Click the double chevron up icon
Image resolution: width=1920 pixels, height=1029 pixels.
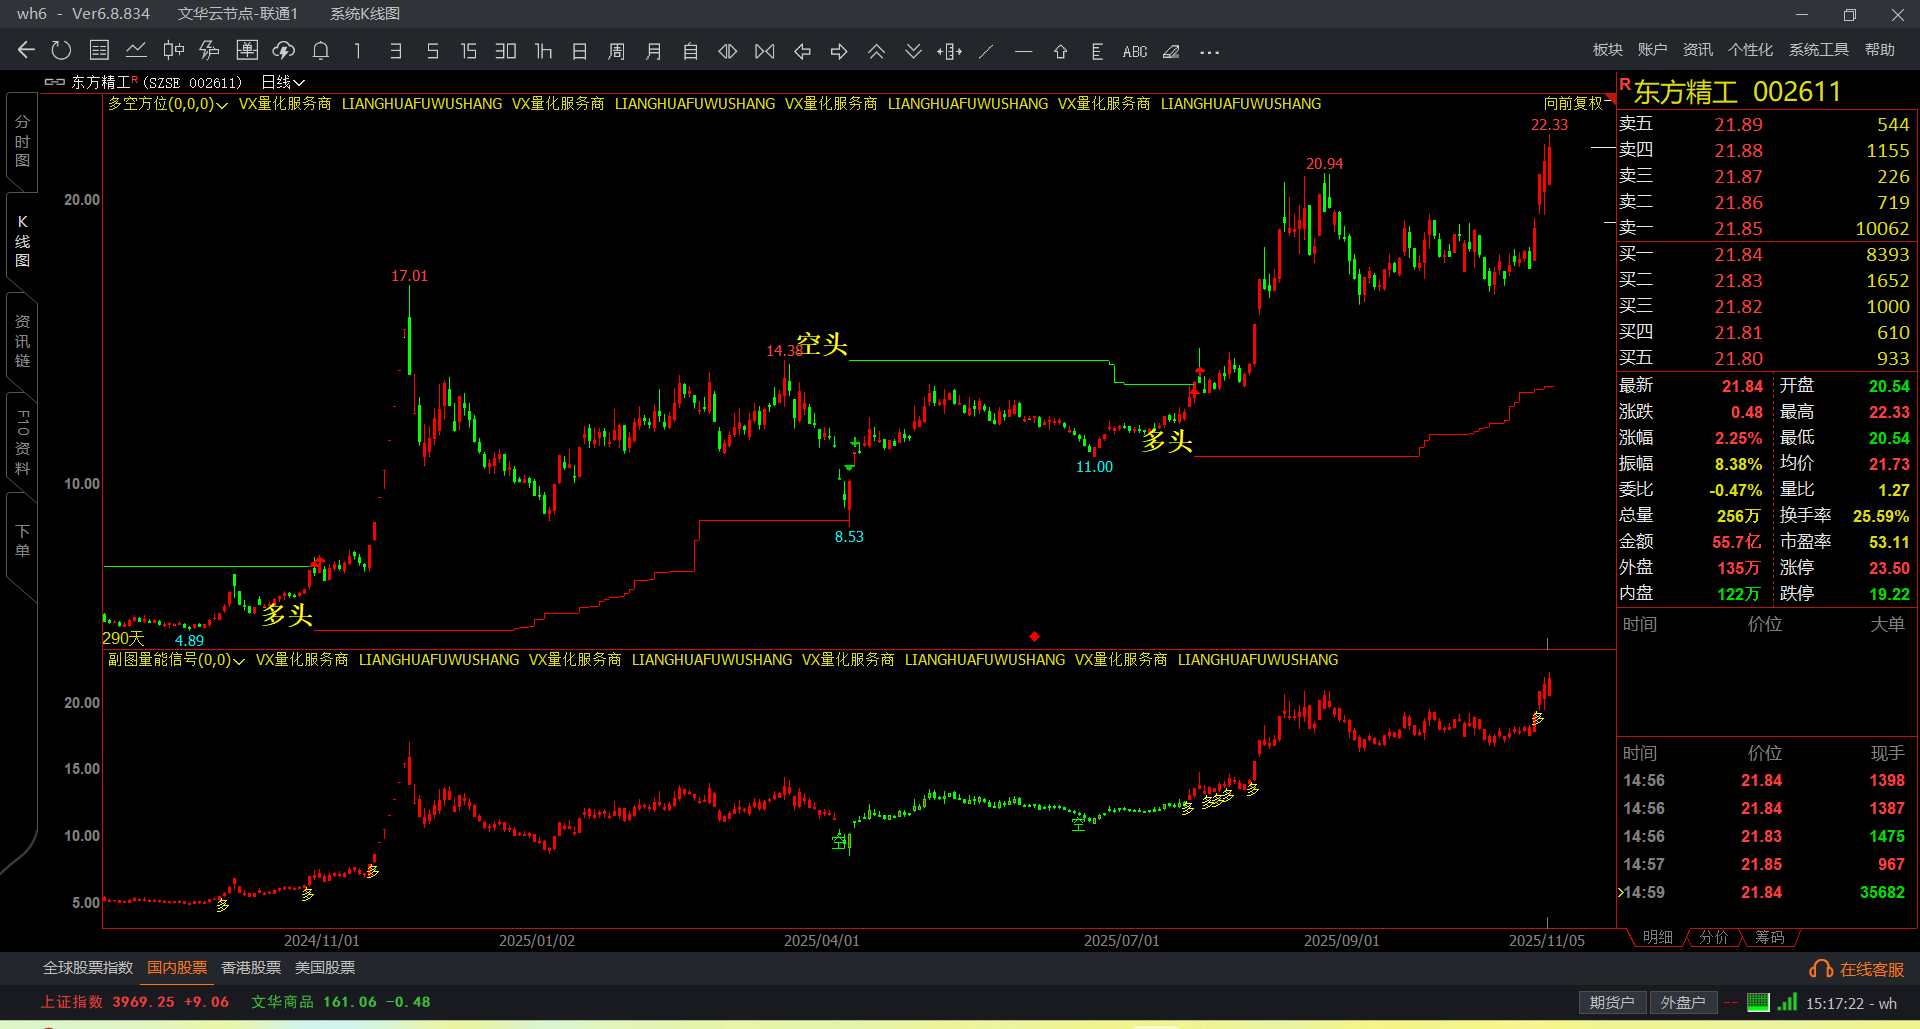pyautogui.click(x=876, y=51)
